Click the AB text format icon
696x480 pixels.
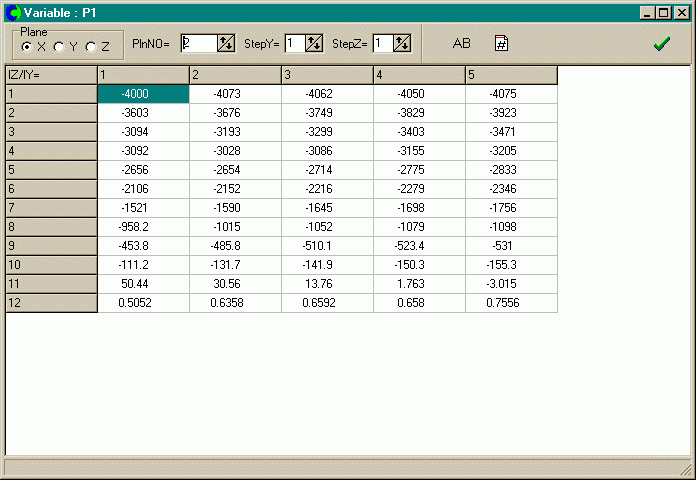coord(461,43)
